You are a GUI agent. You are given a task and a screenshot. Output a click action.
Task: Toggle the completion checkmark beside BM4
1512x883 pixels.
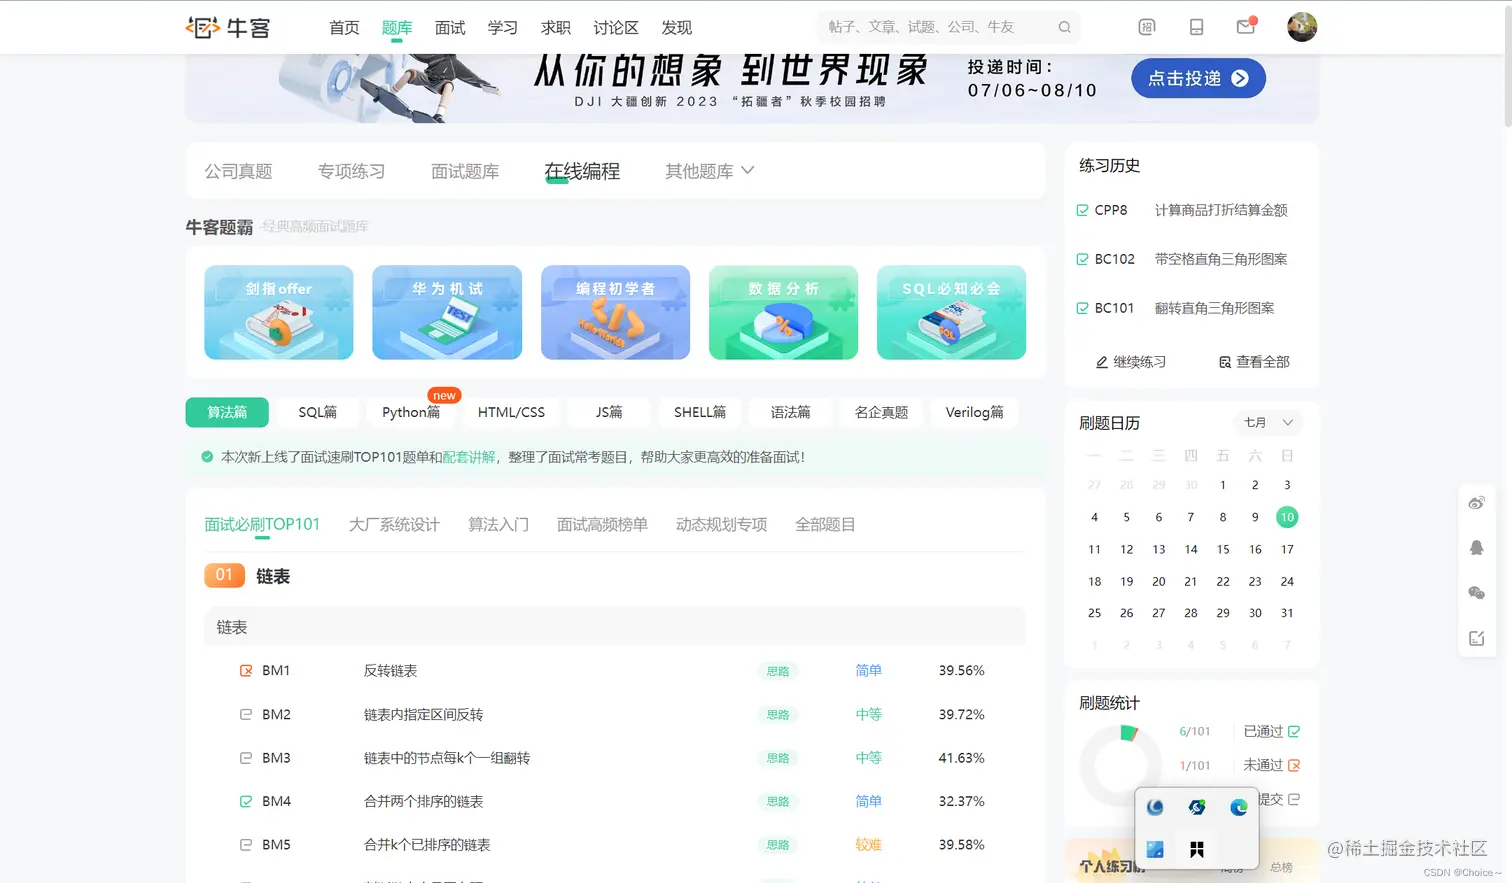(x=245, y=801)
